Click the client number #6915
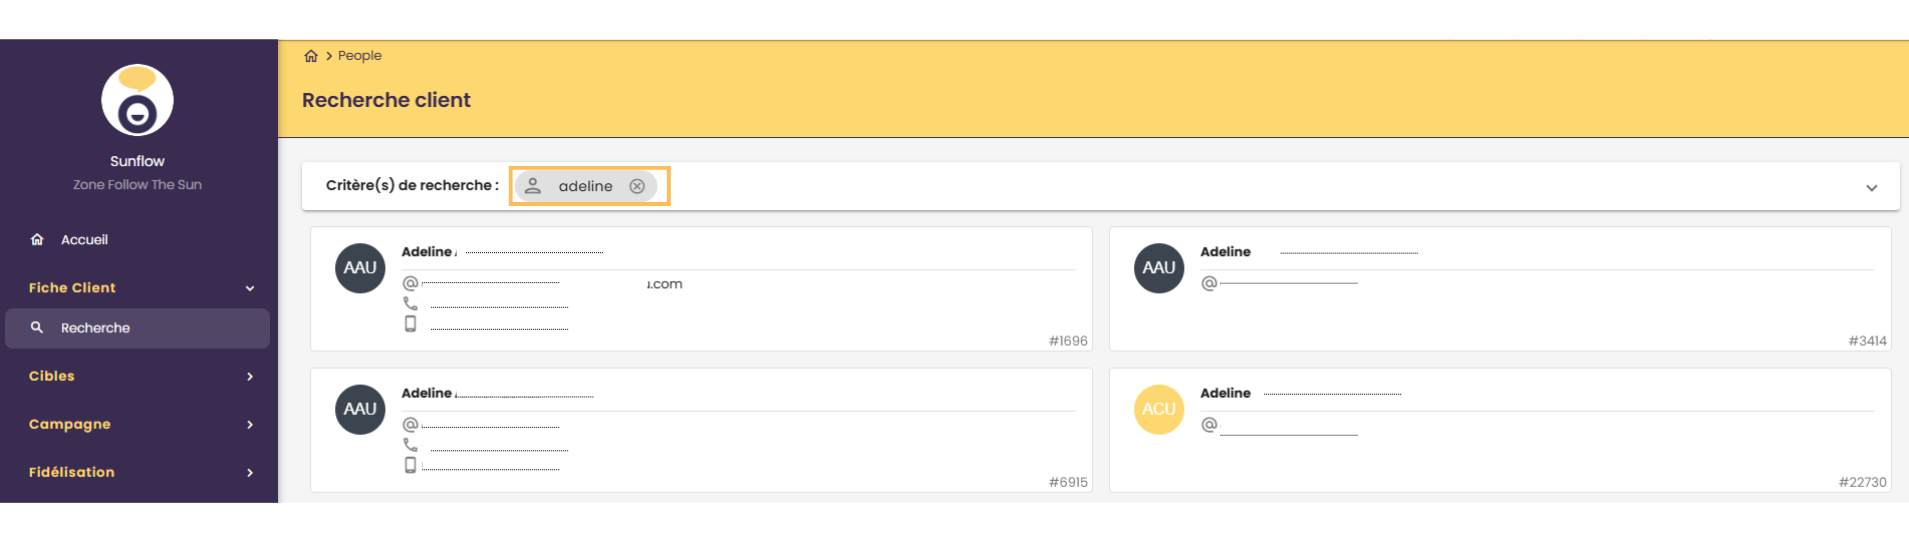This screenshot has width=1909, height=541. tap(1068, 482)
